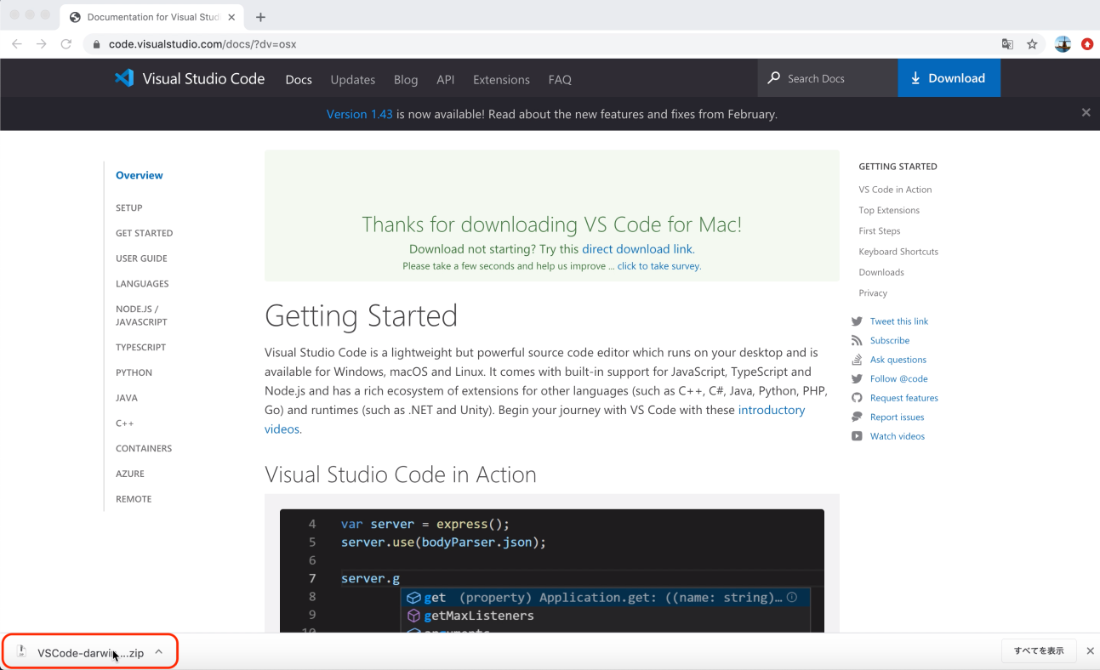The width and height of the screenshot is (1100, 670).
Task: Open the API nav item
Action: coord(445,79)
